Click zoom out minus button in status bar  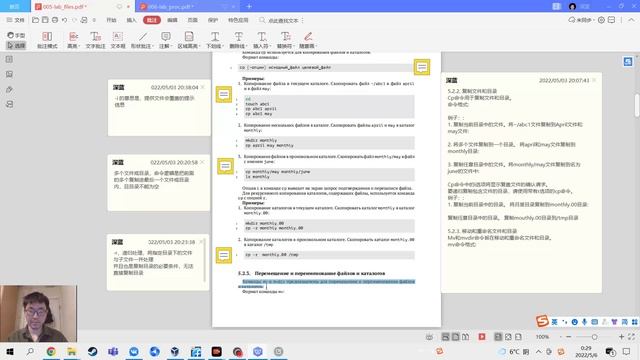pos(568,337)
